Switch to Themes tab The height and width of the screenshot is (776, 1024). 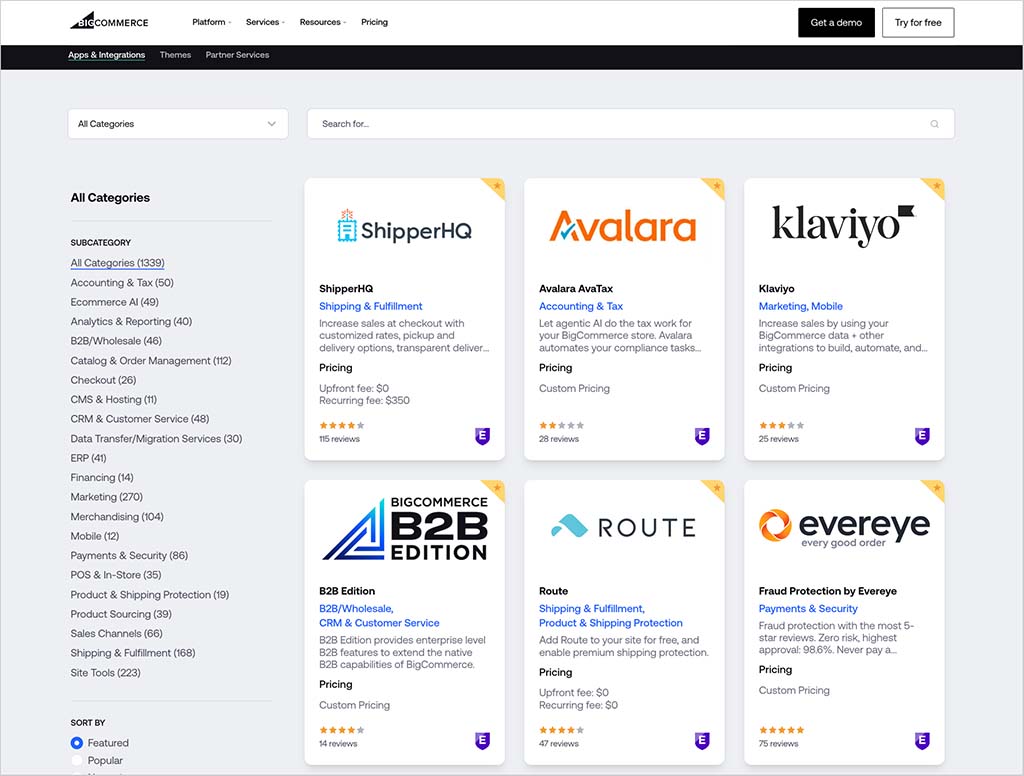coord(175,55)
